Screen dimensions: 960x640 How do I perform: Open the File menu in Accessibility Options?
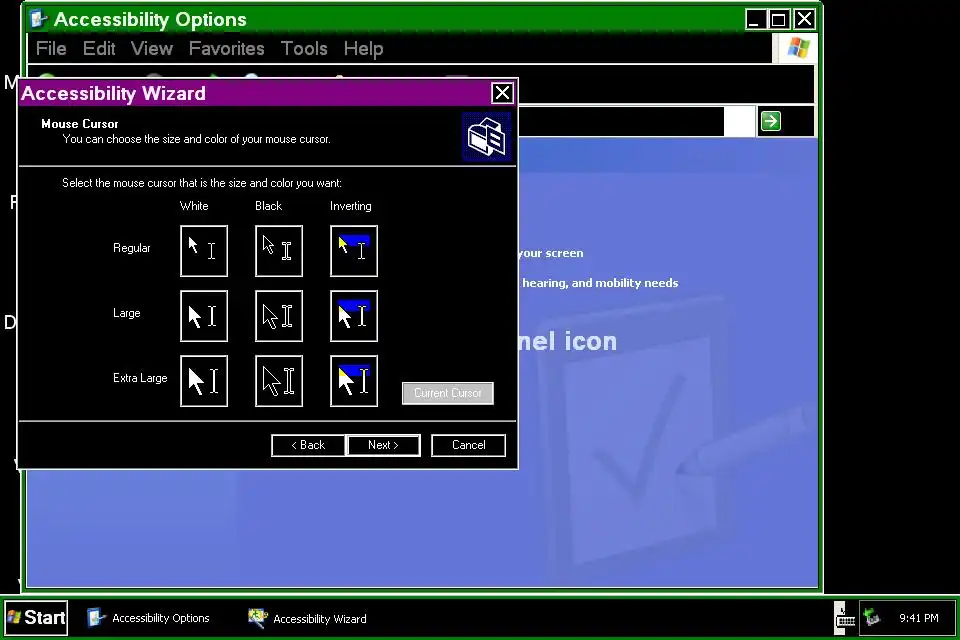pos(51,48)
